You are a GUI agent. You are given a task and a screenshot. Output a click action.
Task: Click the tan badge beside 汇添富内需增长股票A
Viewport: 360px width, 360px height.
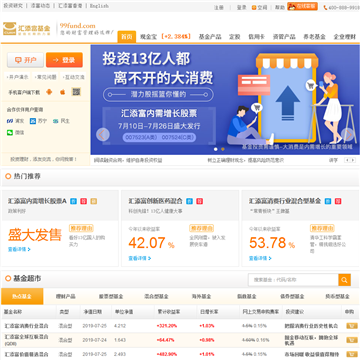coord(94,201)
